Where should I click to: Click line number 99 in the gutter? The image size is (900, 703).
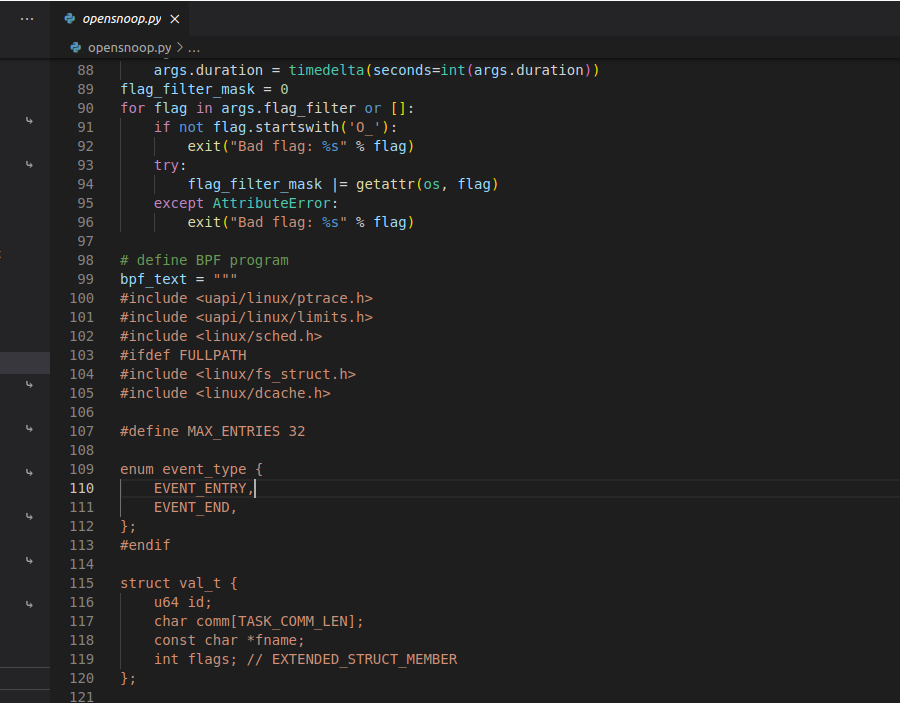point(85,279)
